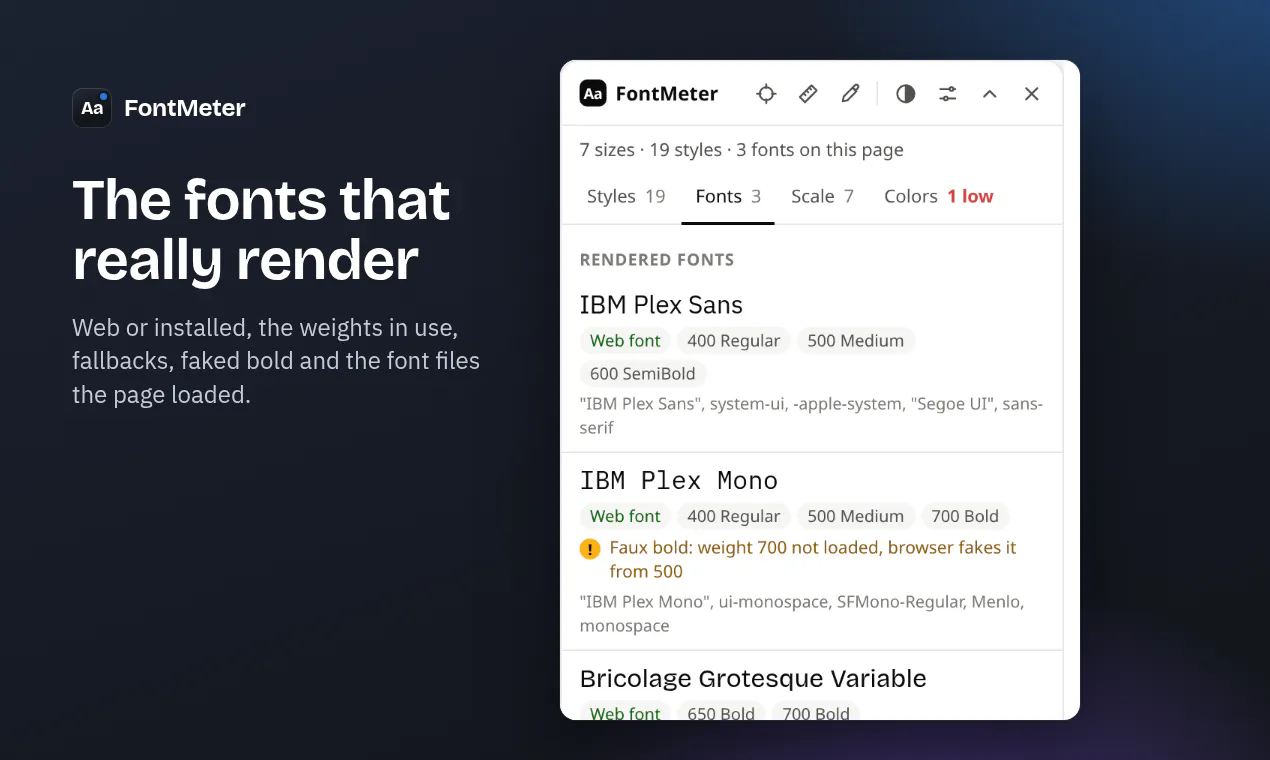The height and width of the screenshot is (760, 1270).
Task: Click the "7 sizes · 19 styles · 3 fonts" summary
Action: (x=742, y=150)
